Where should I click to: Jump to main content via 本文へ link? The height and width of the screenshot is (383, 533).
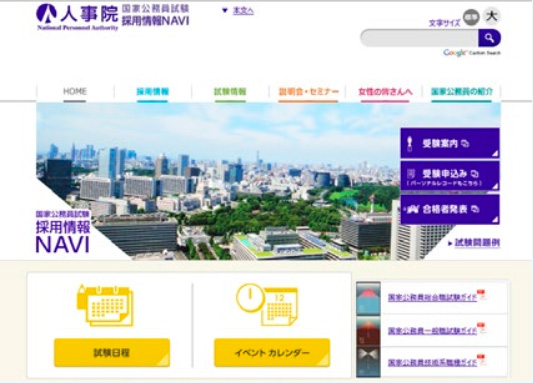pos(243,11)
